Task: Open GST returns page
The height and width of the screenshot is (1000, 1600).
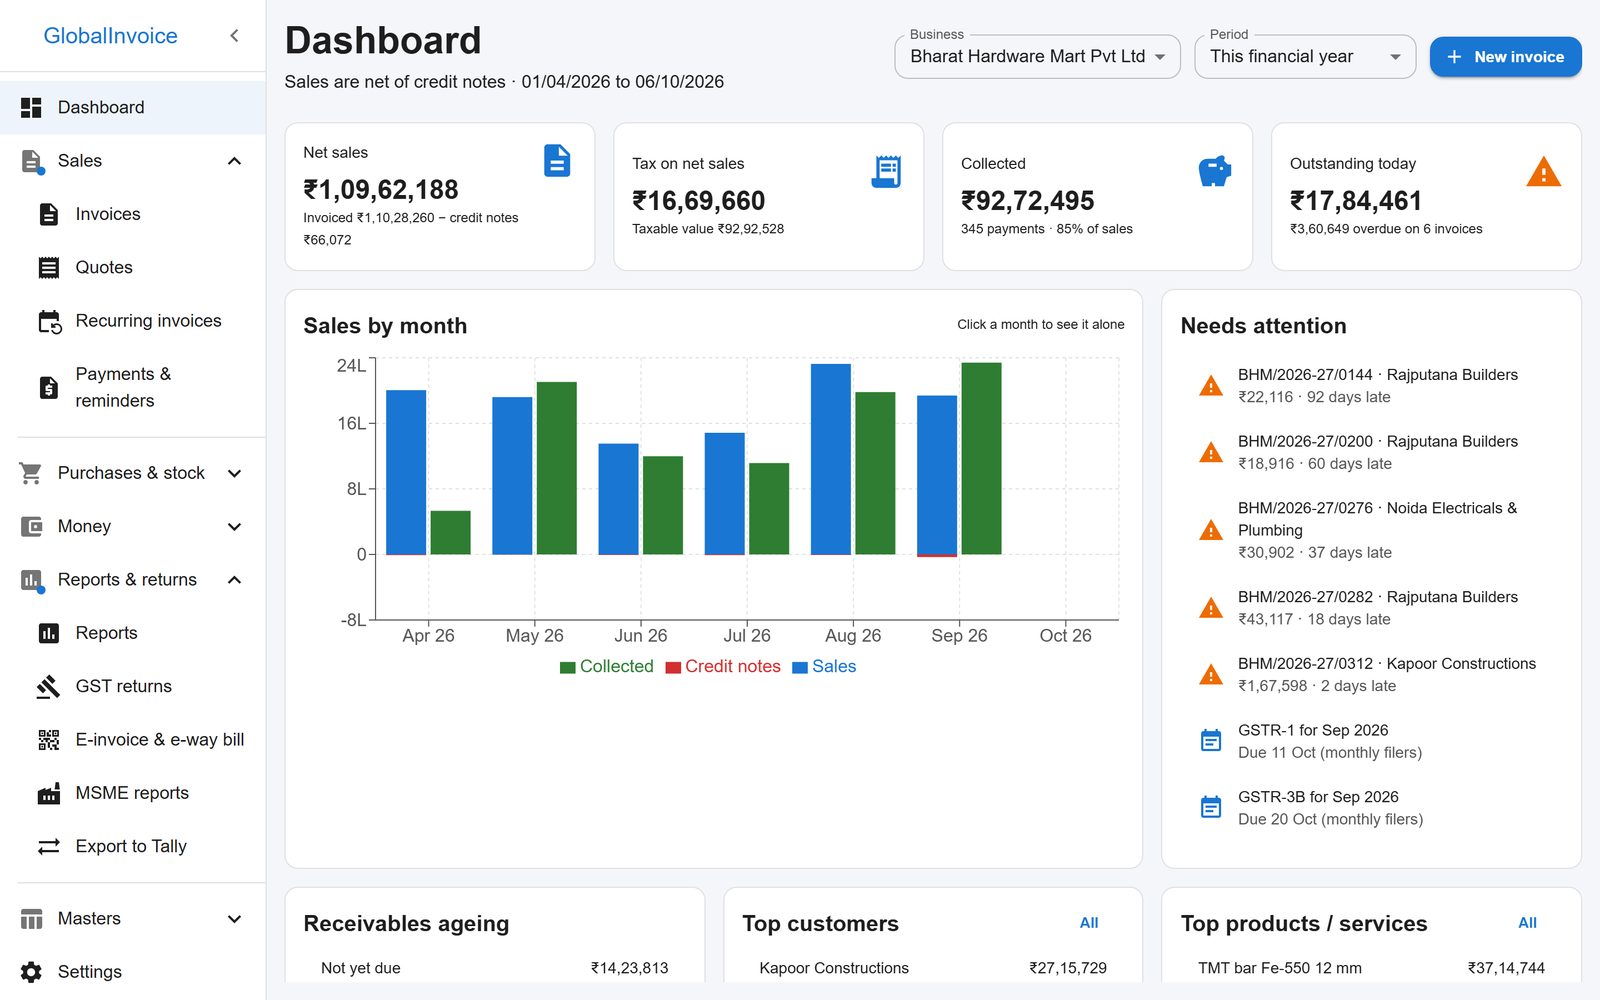Action: click(133, 686)
